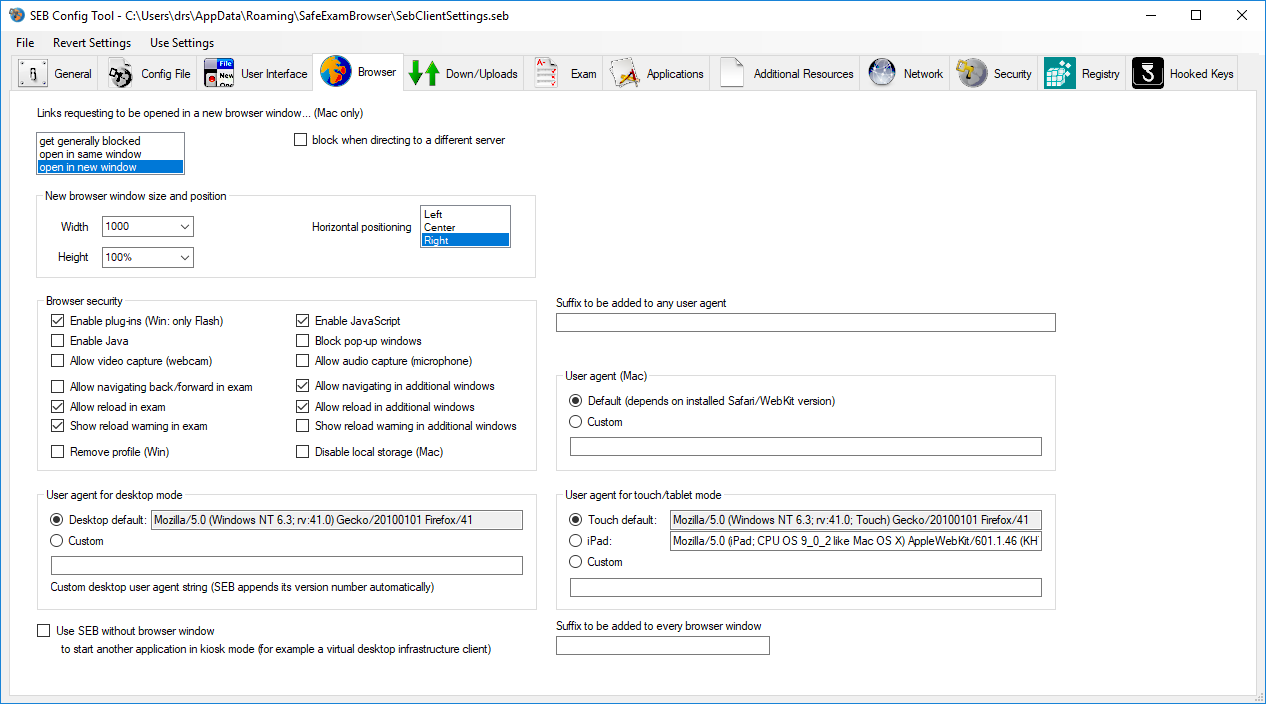The width and height of the screenshot is (1266, 704).
Task: Check Allow audio capture (microphone)
Action: point(302,361)
